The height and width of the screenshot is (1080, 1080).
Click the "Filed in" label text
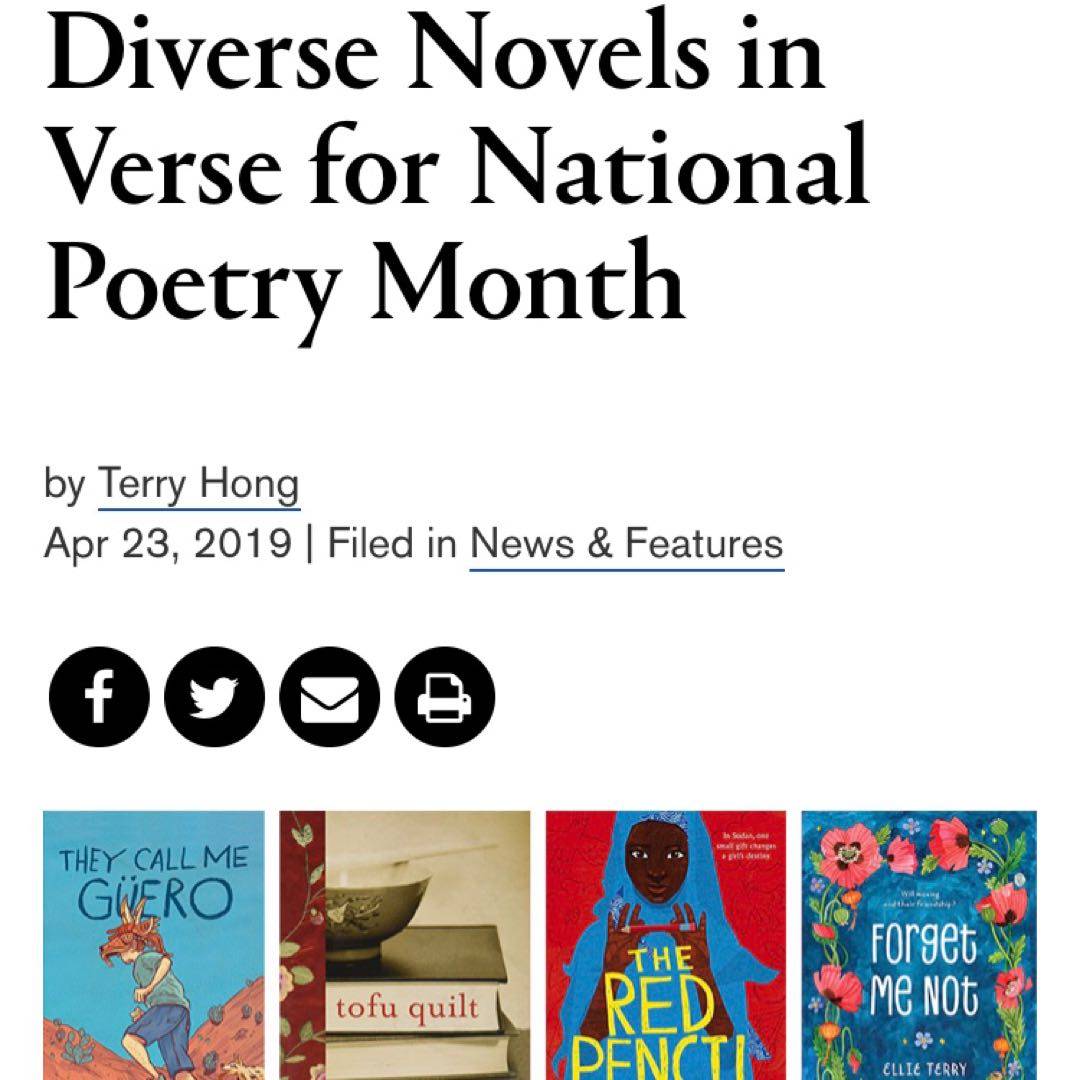pos(392,544)
